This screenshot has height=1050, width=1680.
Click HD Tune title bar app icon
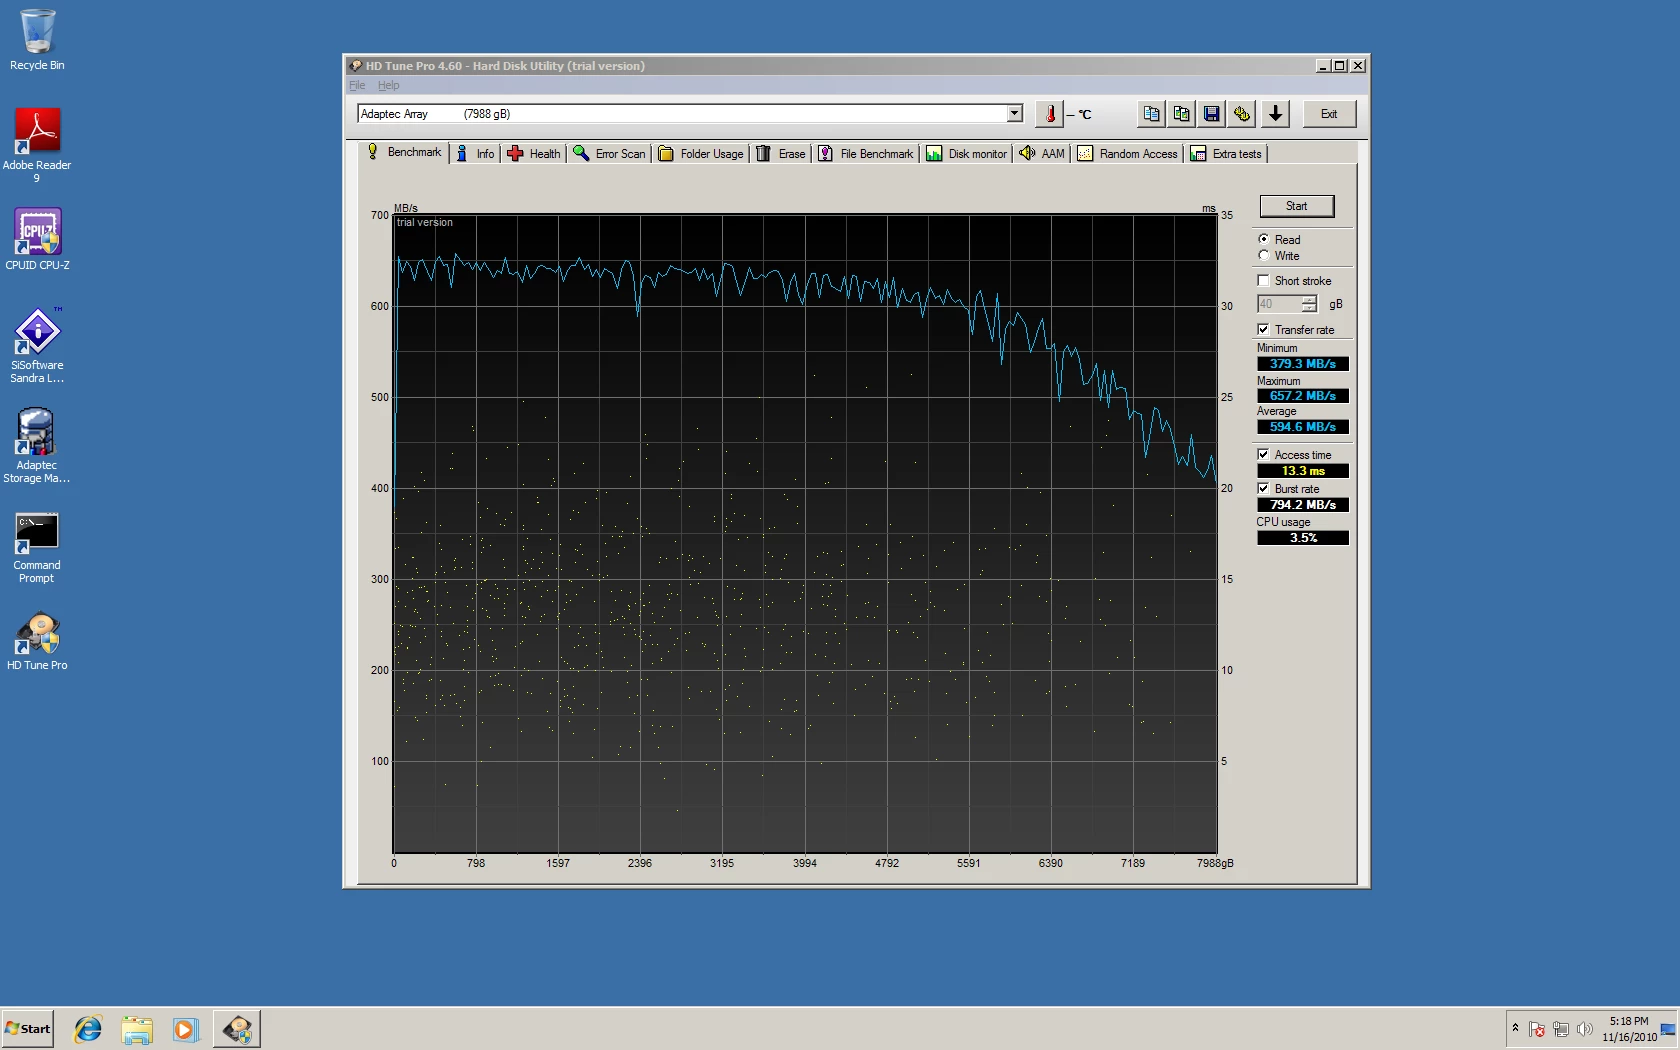click(x=355, y=66)
